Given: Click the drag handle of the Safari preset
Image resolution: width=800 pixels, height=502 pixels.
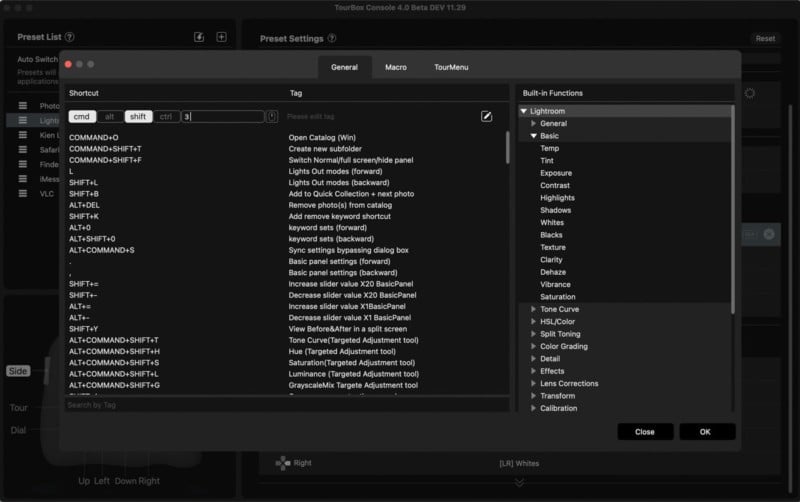Looking at the screenshot, I should click(22, 149).
